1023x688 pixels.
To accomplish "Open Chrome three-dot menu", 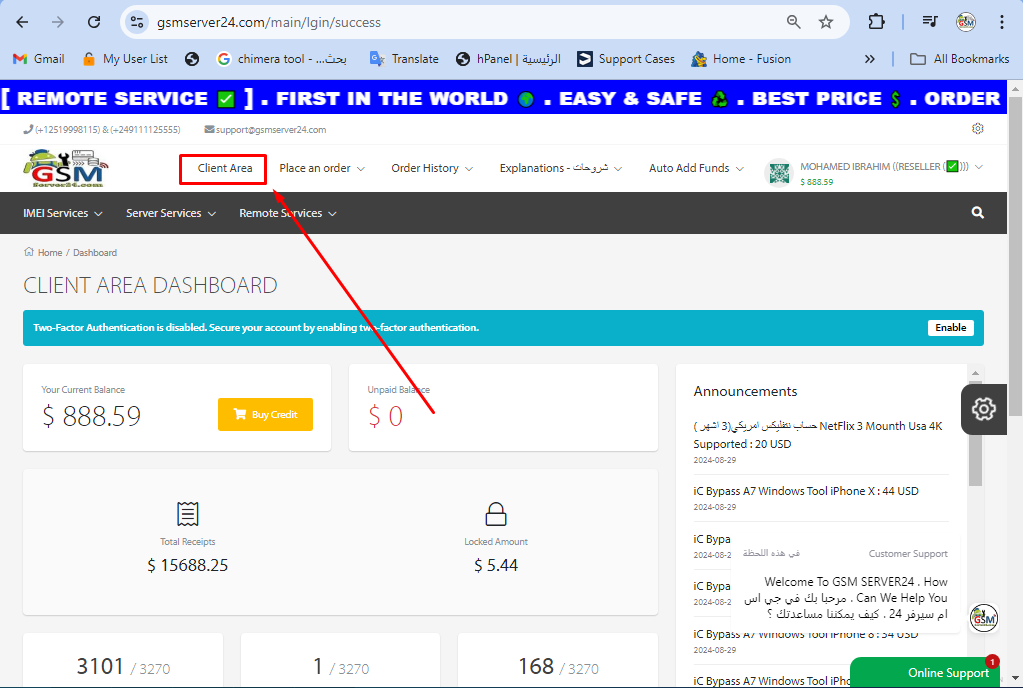I will (1001, 22).
